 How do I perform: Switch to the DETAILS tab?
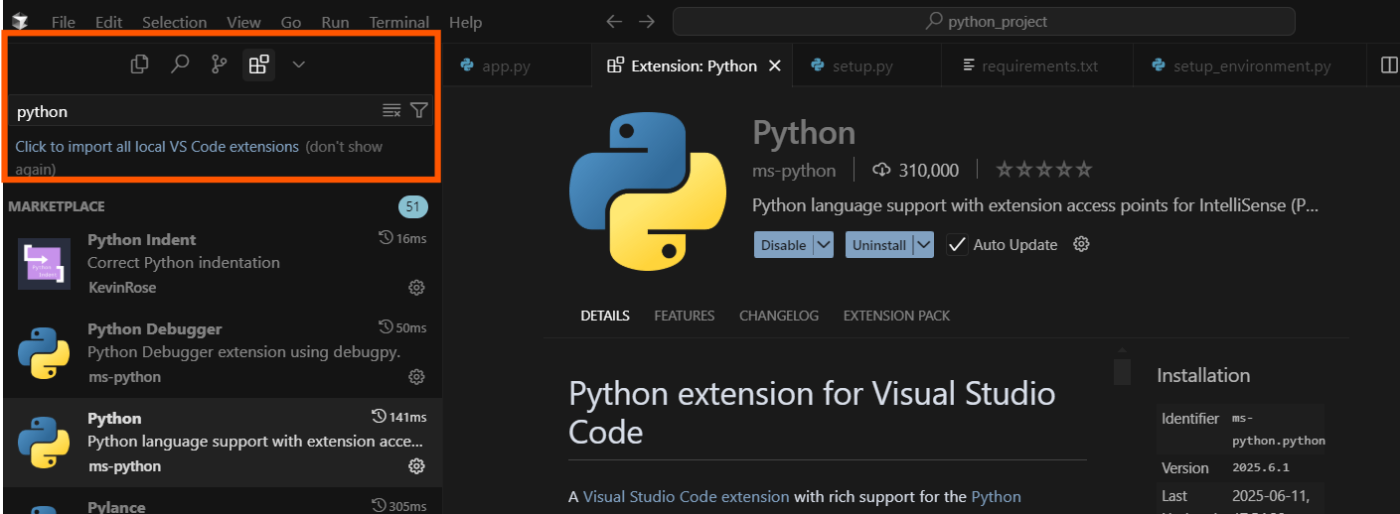point(605,316)
